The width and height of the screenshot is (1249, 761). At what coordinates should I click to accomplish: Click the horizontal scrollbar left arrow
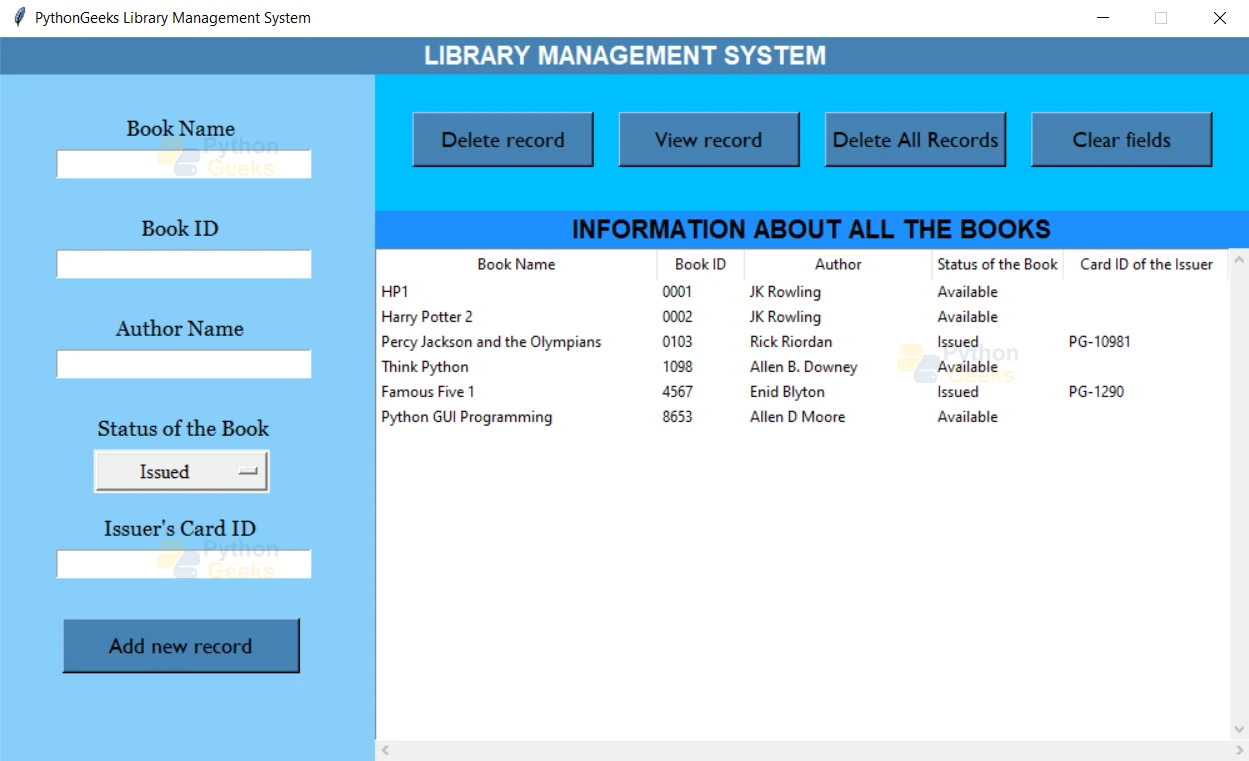(x=385, y=750)
